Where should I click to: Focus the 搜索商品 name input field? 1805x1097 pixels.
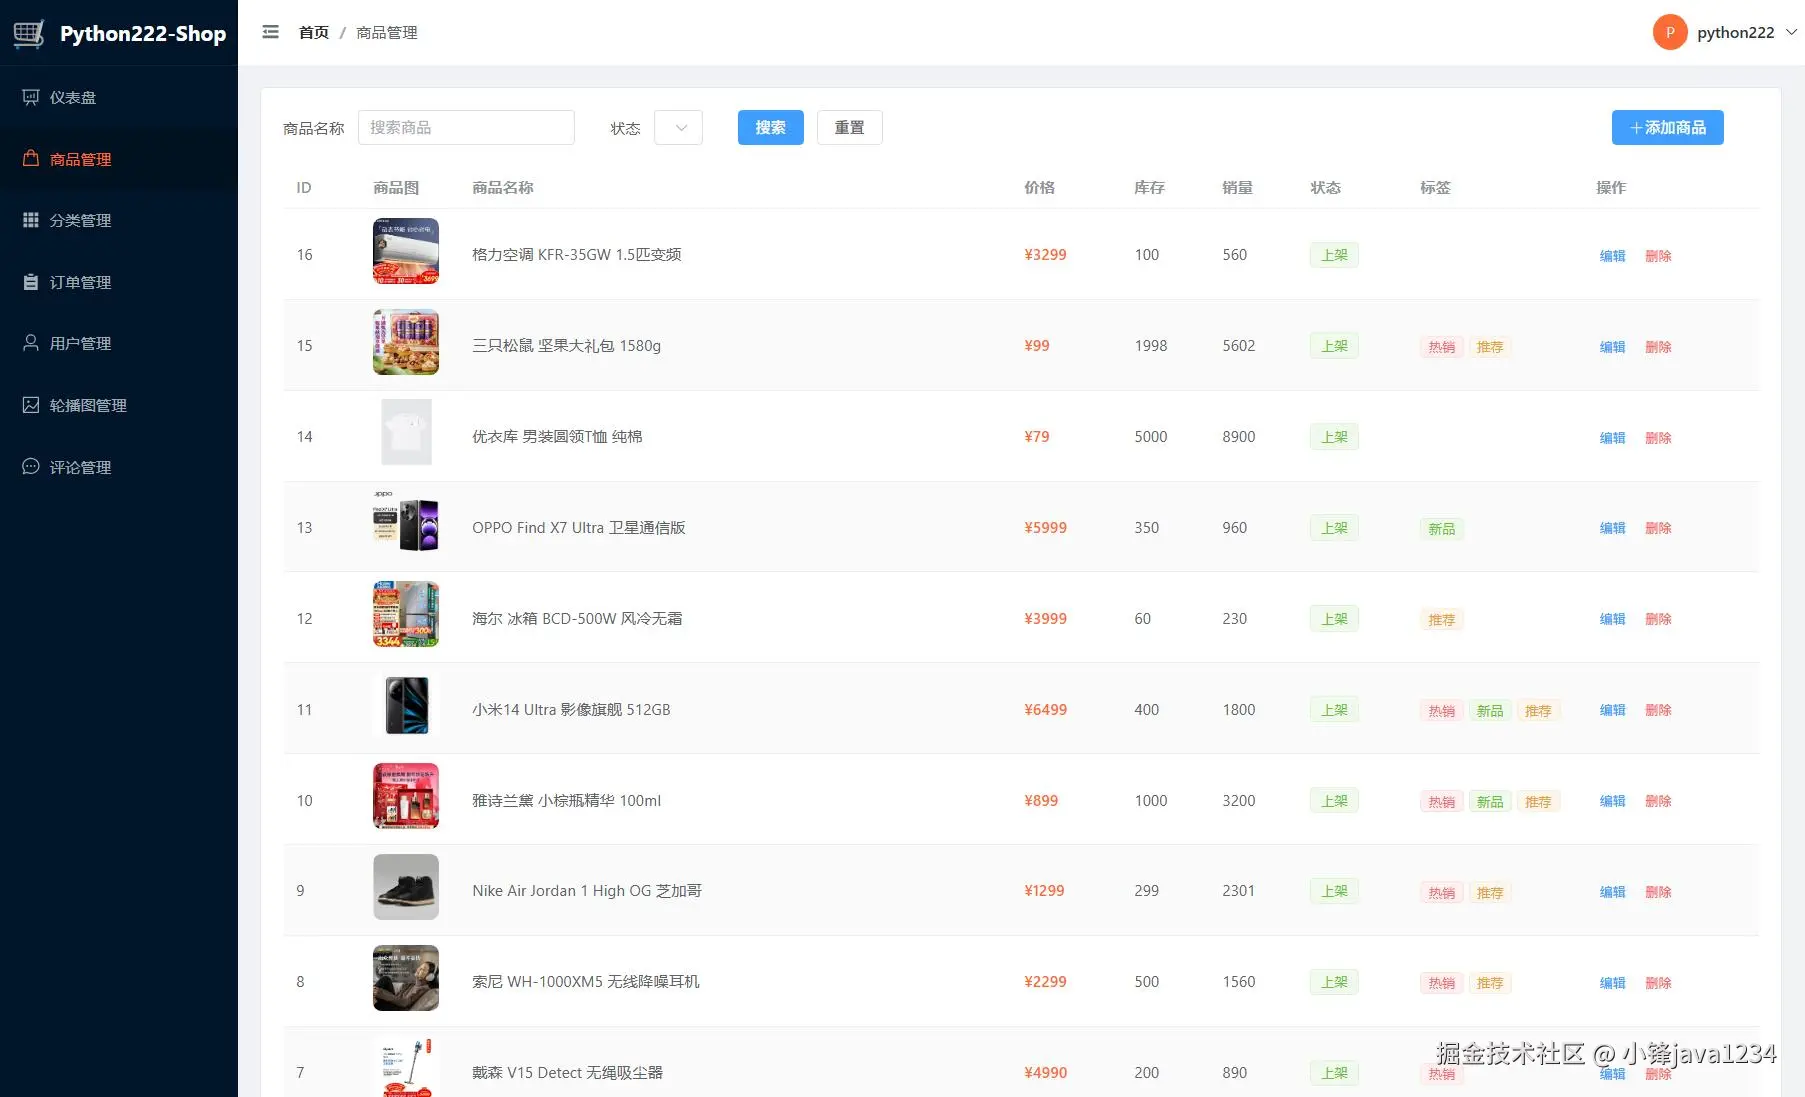coord(466,127)
